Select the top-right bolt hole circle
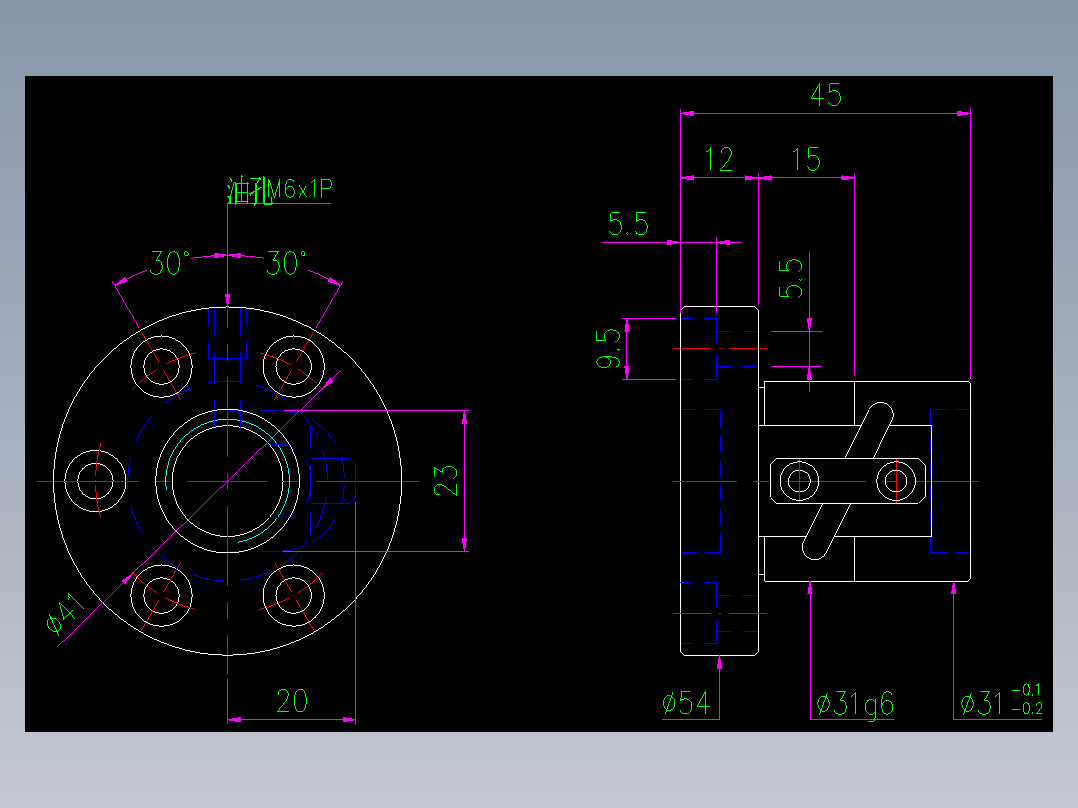 pos(293,368)
